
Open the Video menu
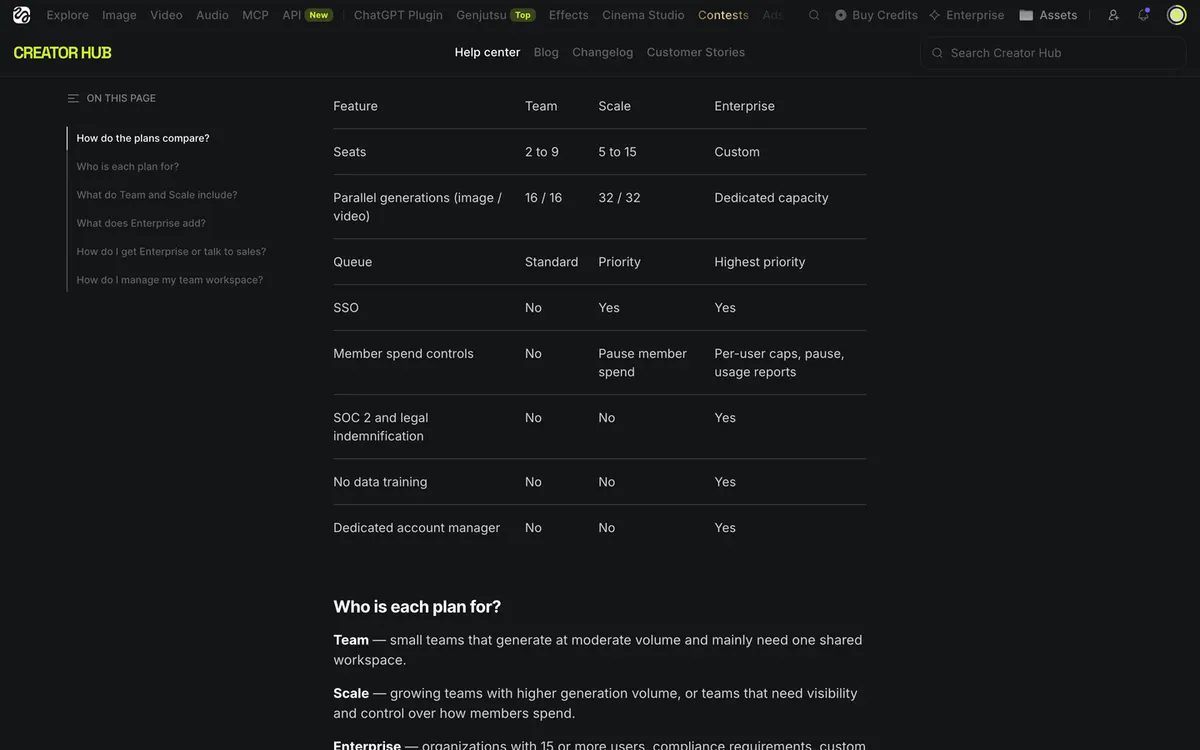point(166,15)
